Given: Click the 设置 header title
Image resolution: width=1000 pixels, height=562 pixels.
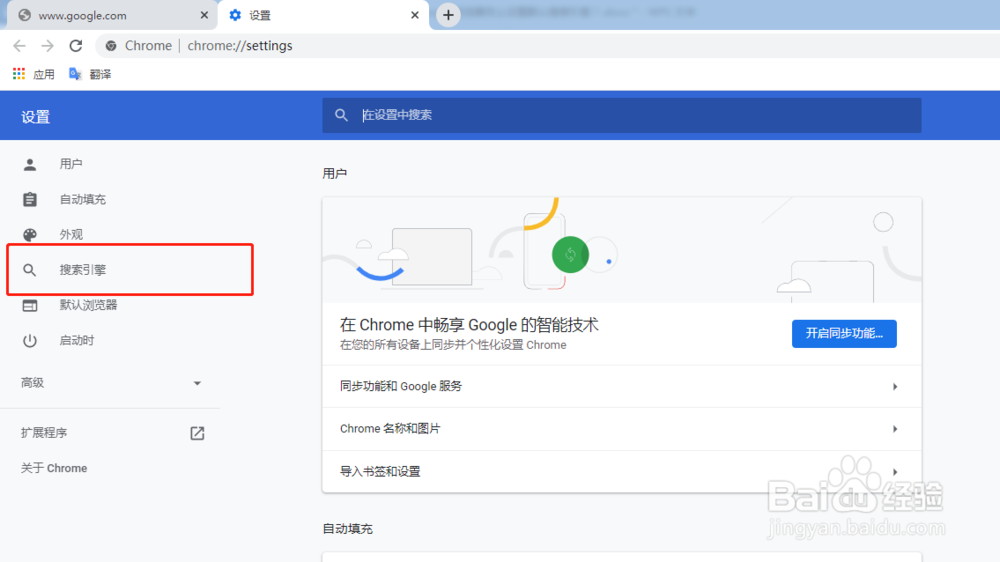Looking at the screenshot, I should coord(36,117).
